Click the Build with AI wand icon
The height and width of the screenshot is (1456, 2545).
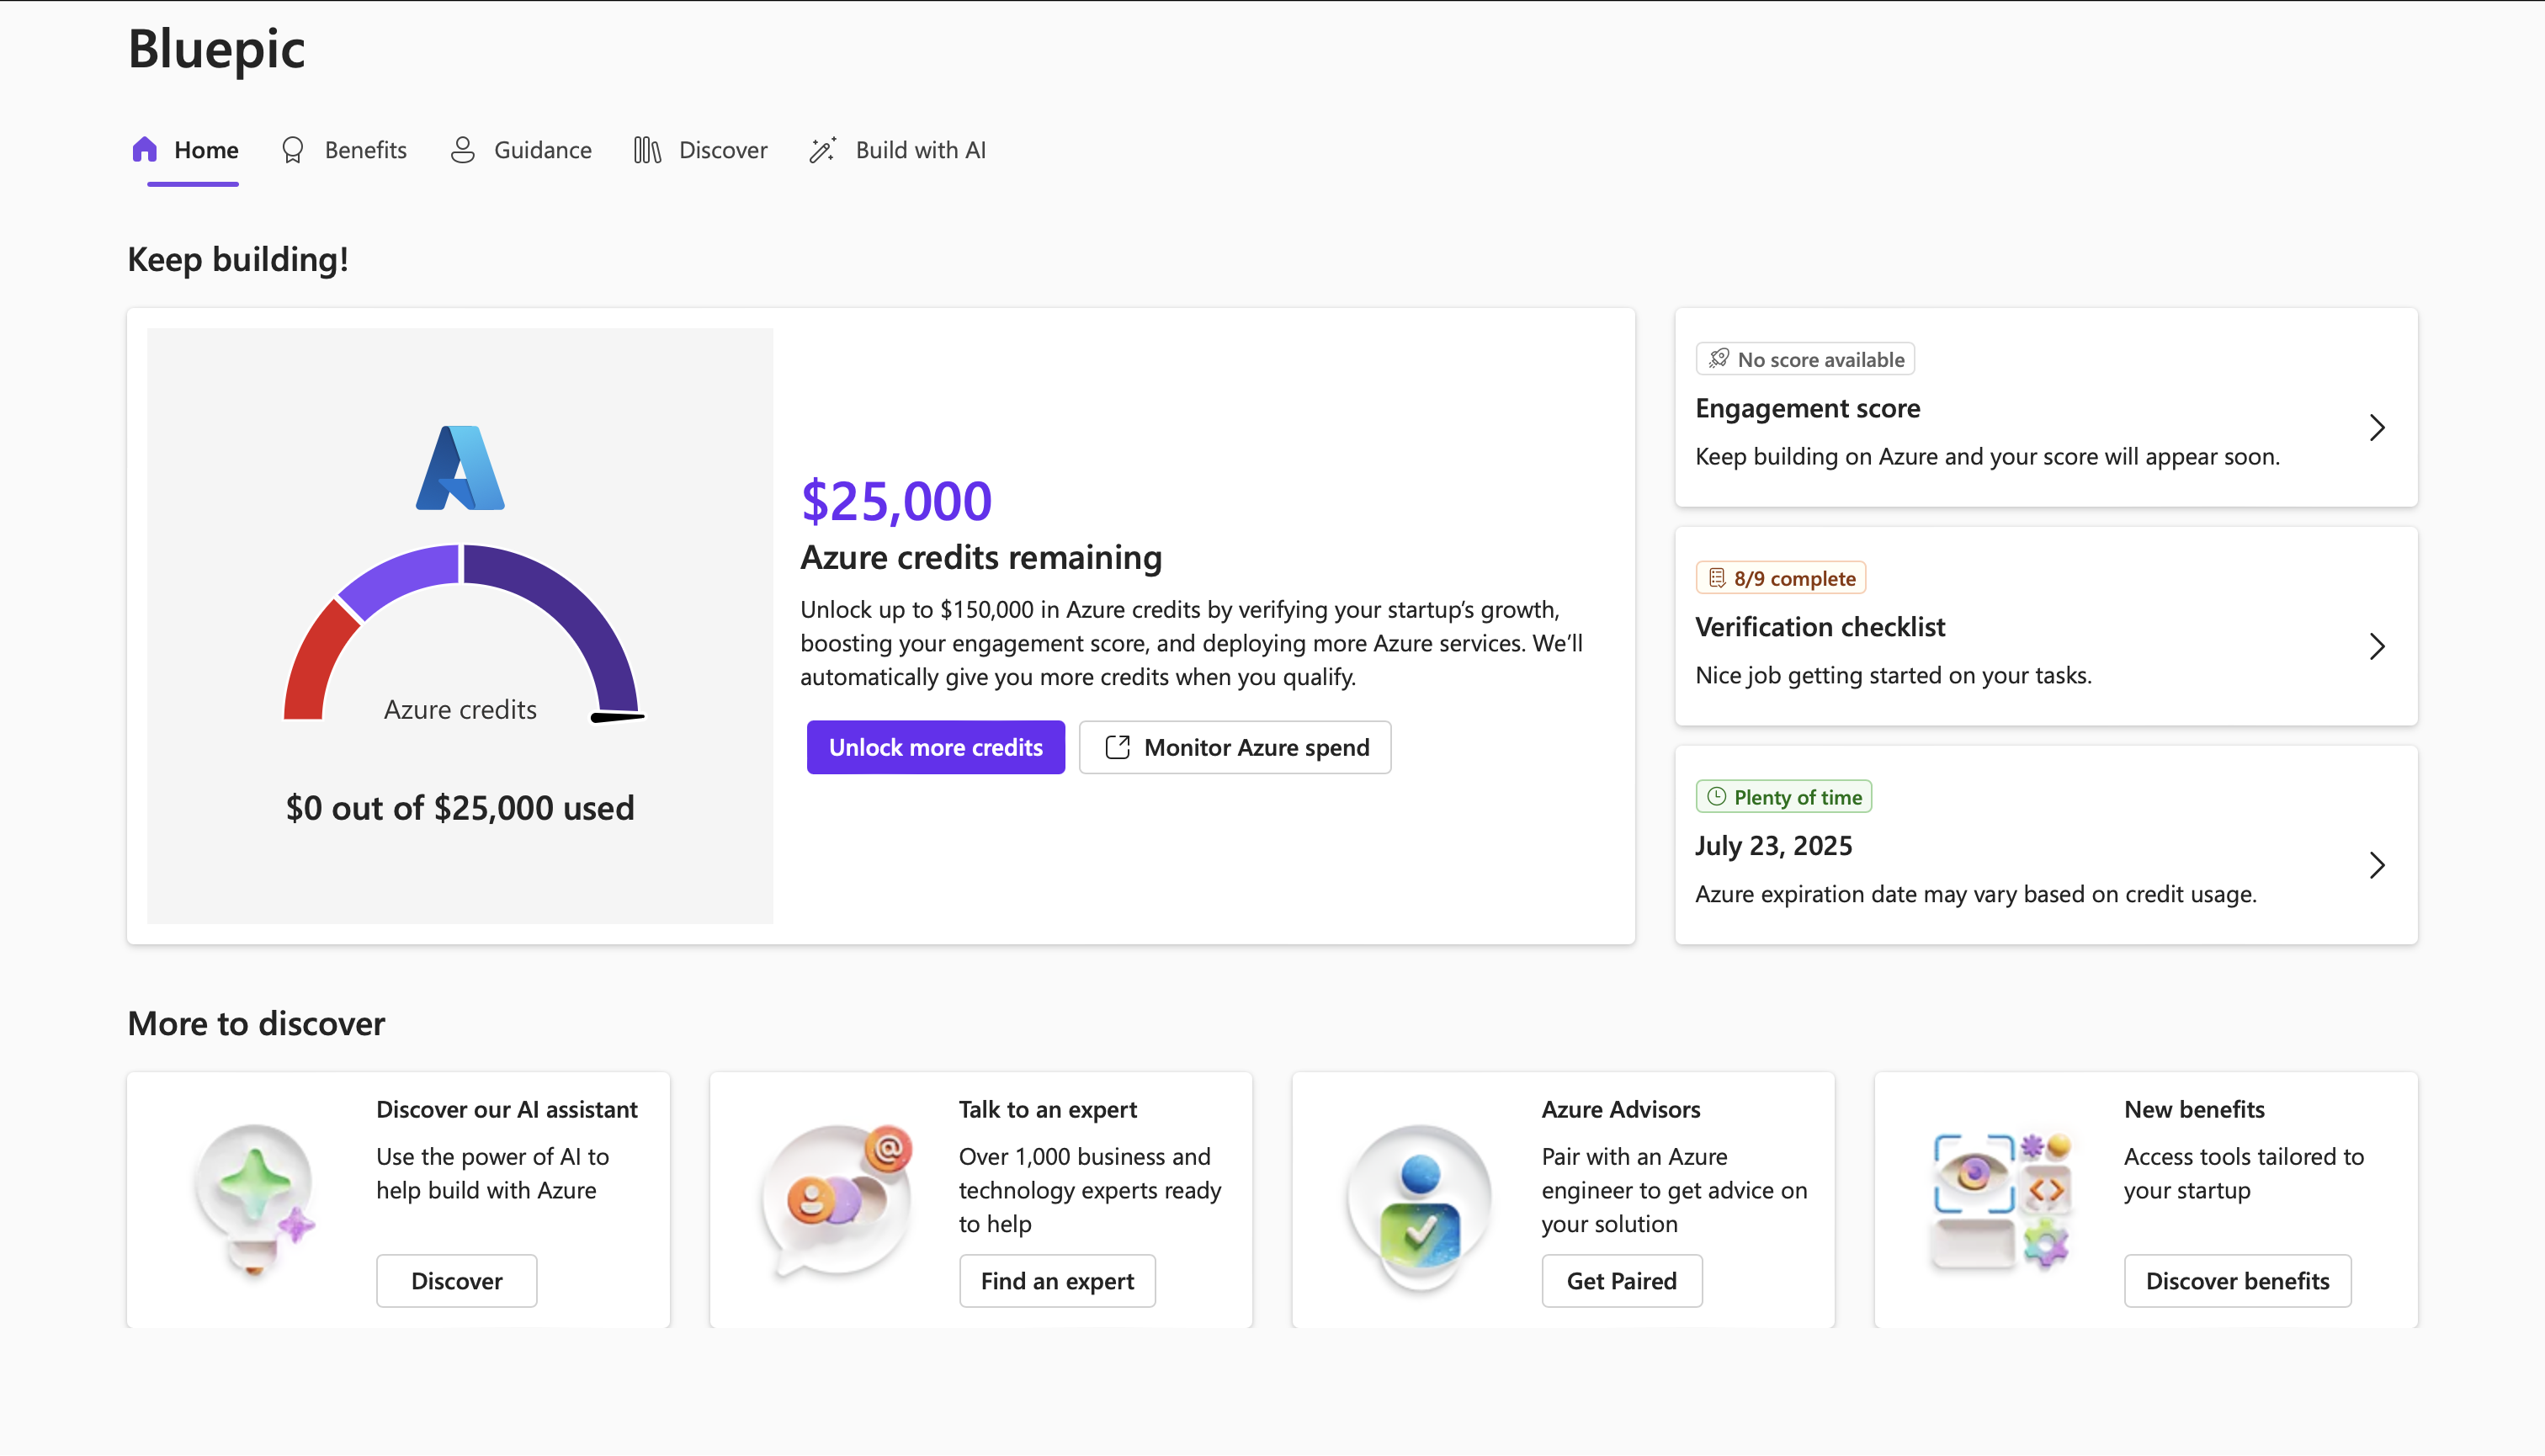click(x=823, y=150)
